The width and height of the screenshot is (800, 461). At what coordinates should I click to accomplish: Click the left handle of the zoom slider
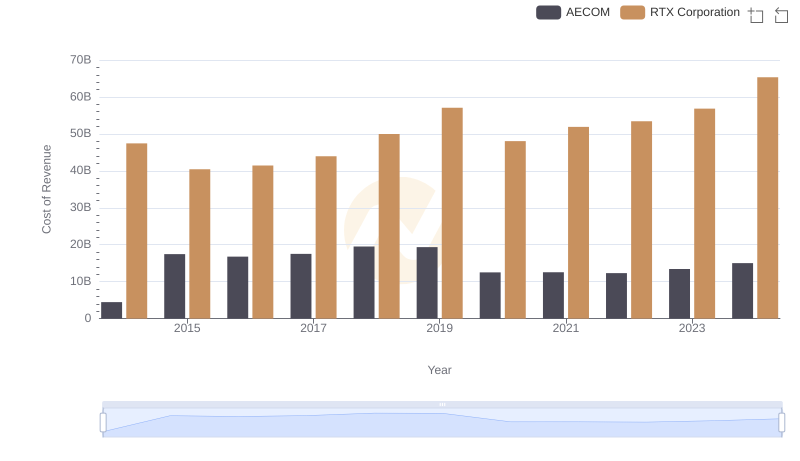(x=103, y=423)
